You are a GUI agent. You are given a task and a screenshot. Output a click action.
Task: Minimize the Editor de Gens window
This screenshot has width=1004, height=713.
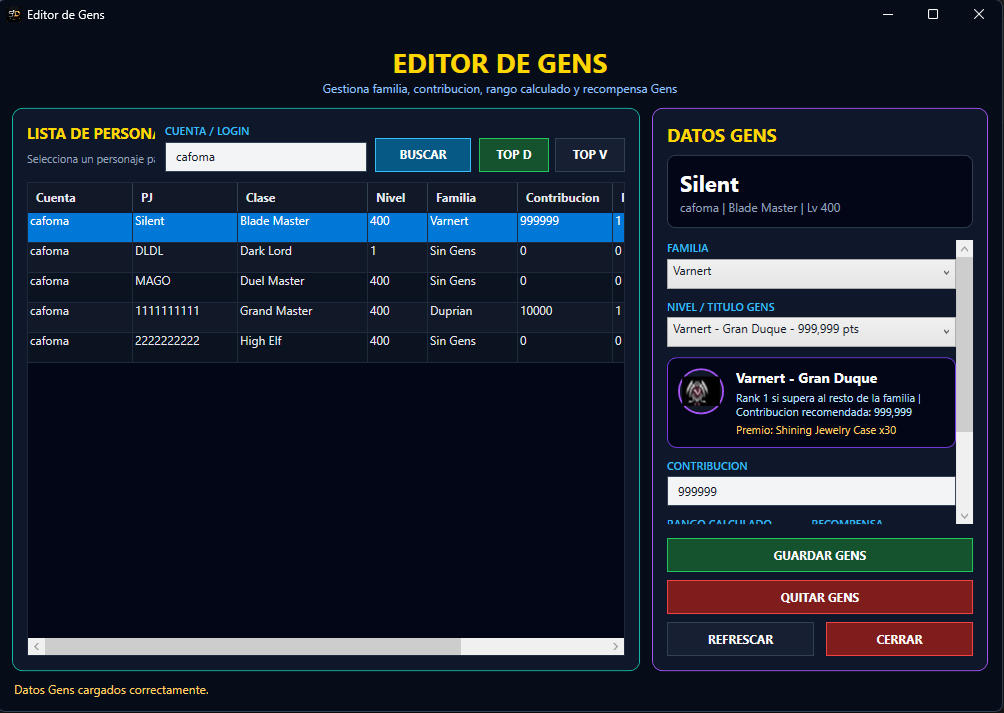[887, 14]
